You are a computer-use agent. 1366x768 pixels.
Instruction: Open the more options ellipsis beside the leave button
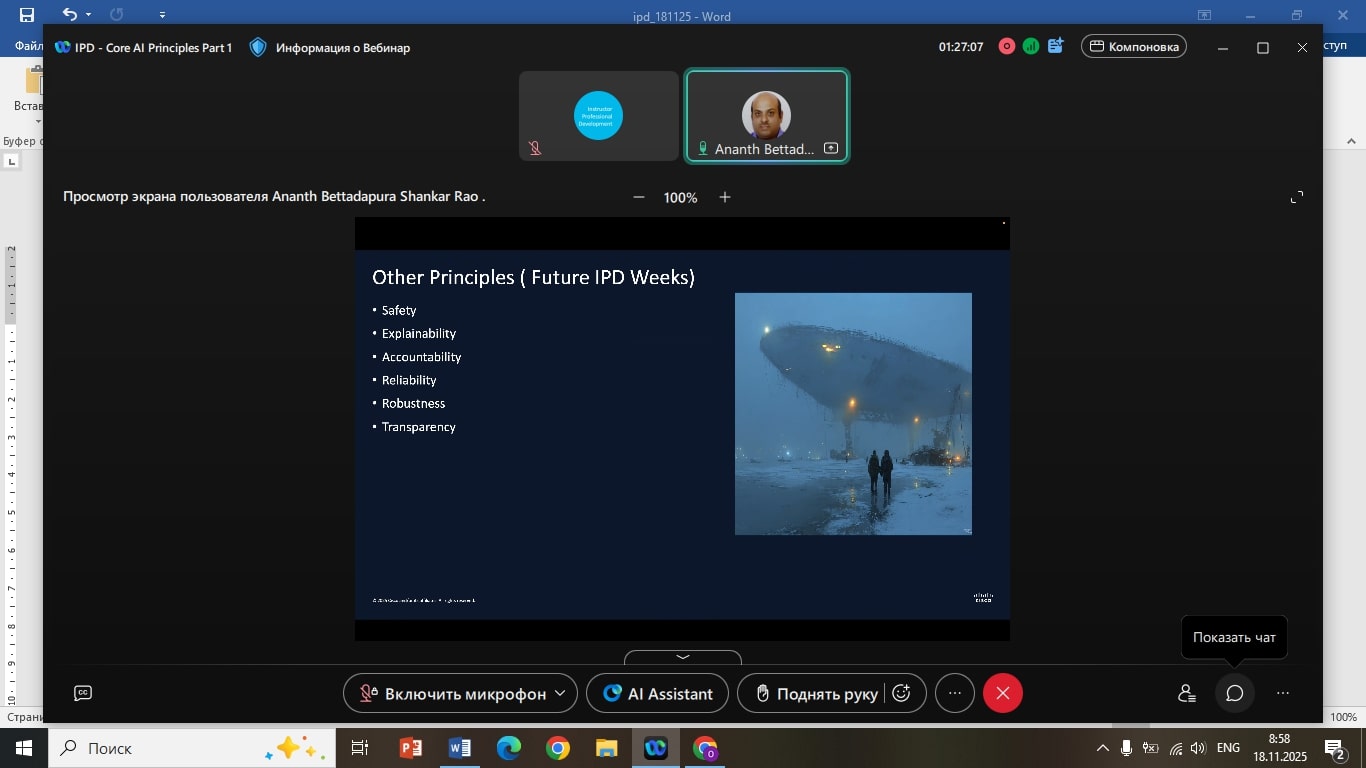click(x=955, y=693)
